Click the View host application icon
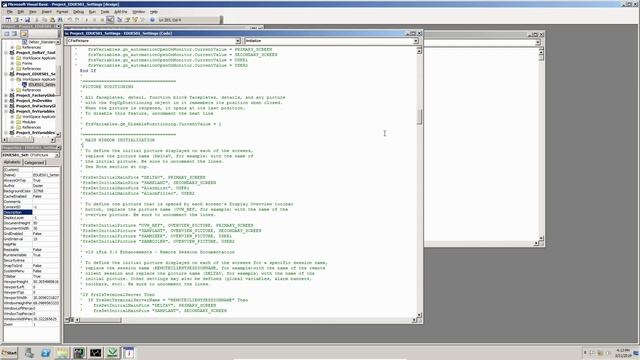Image resolution: width=640 pixels, height=360 pixels. 8,20
